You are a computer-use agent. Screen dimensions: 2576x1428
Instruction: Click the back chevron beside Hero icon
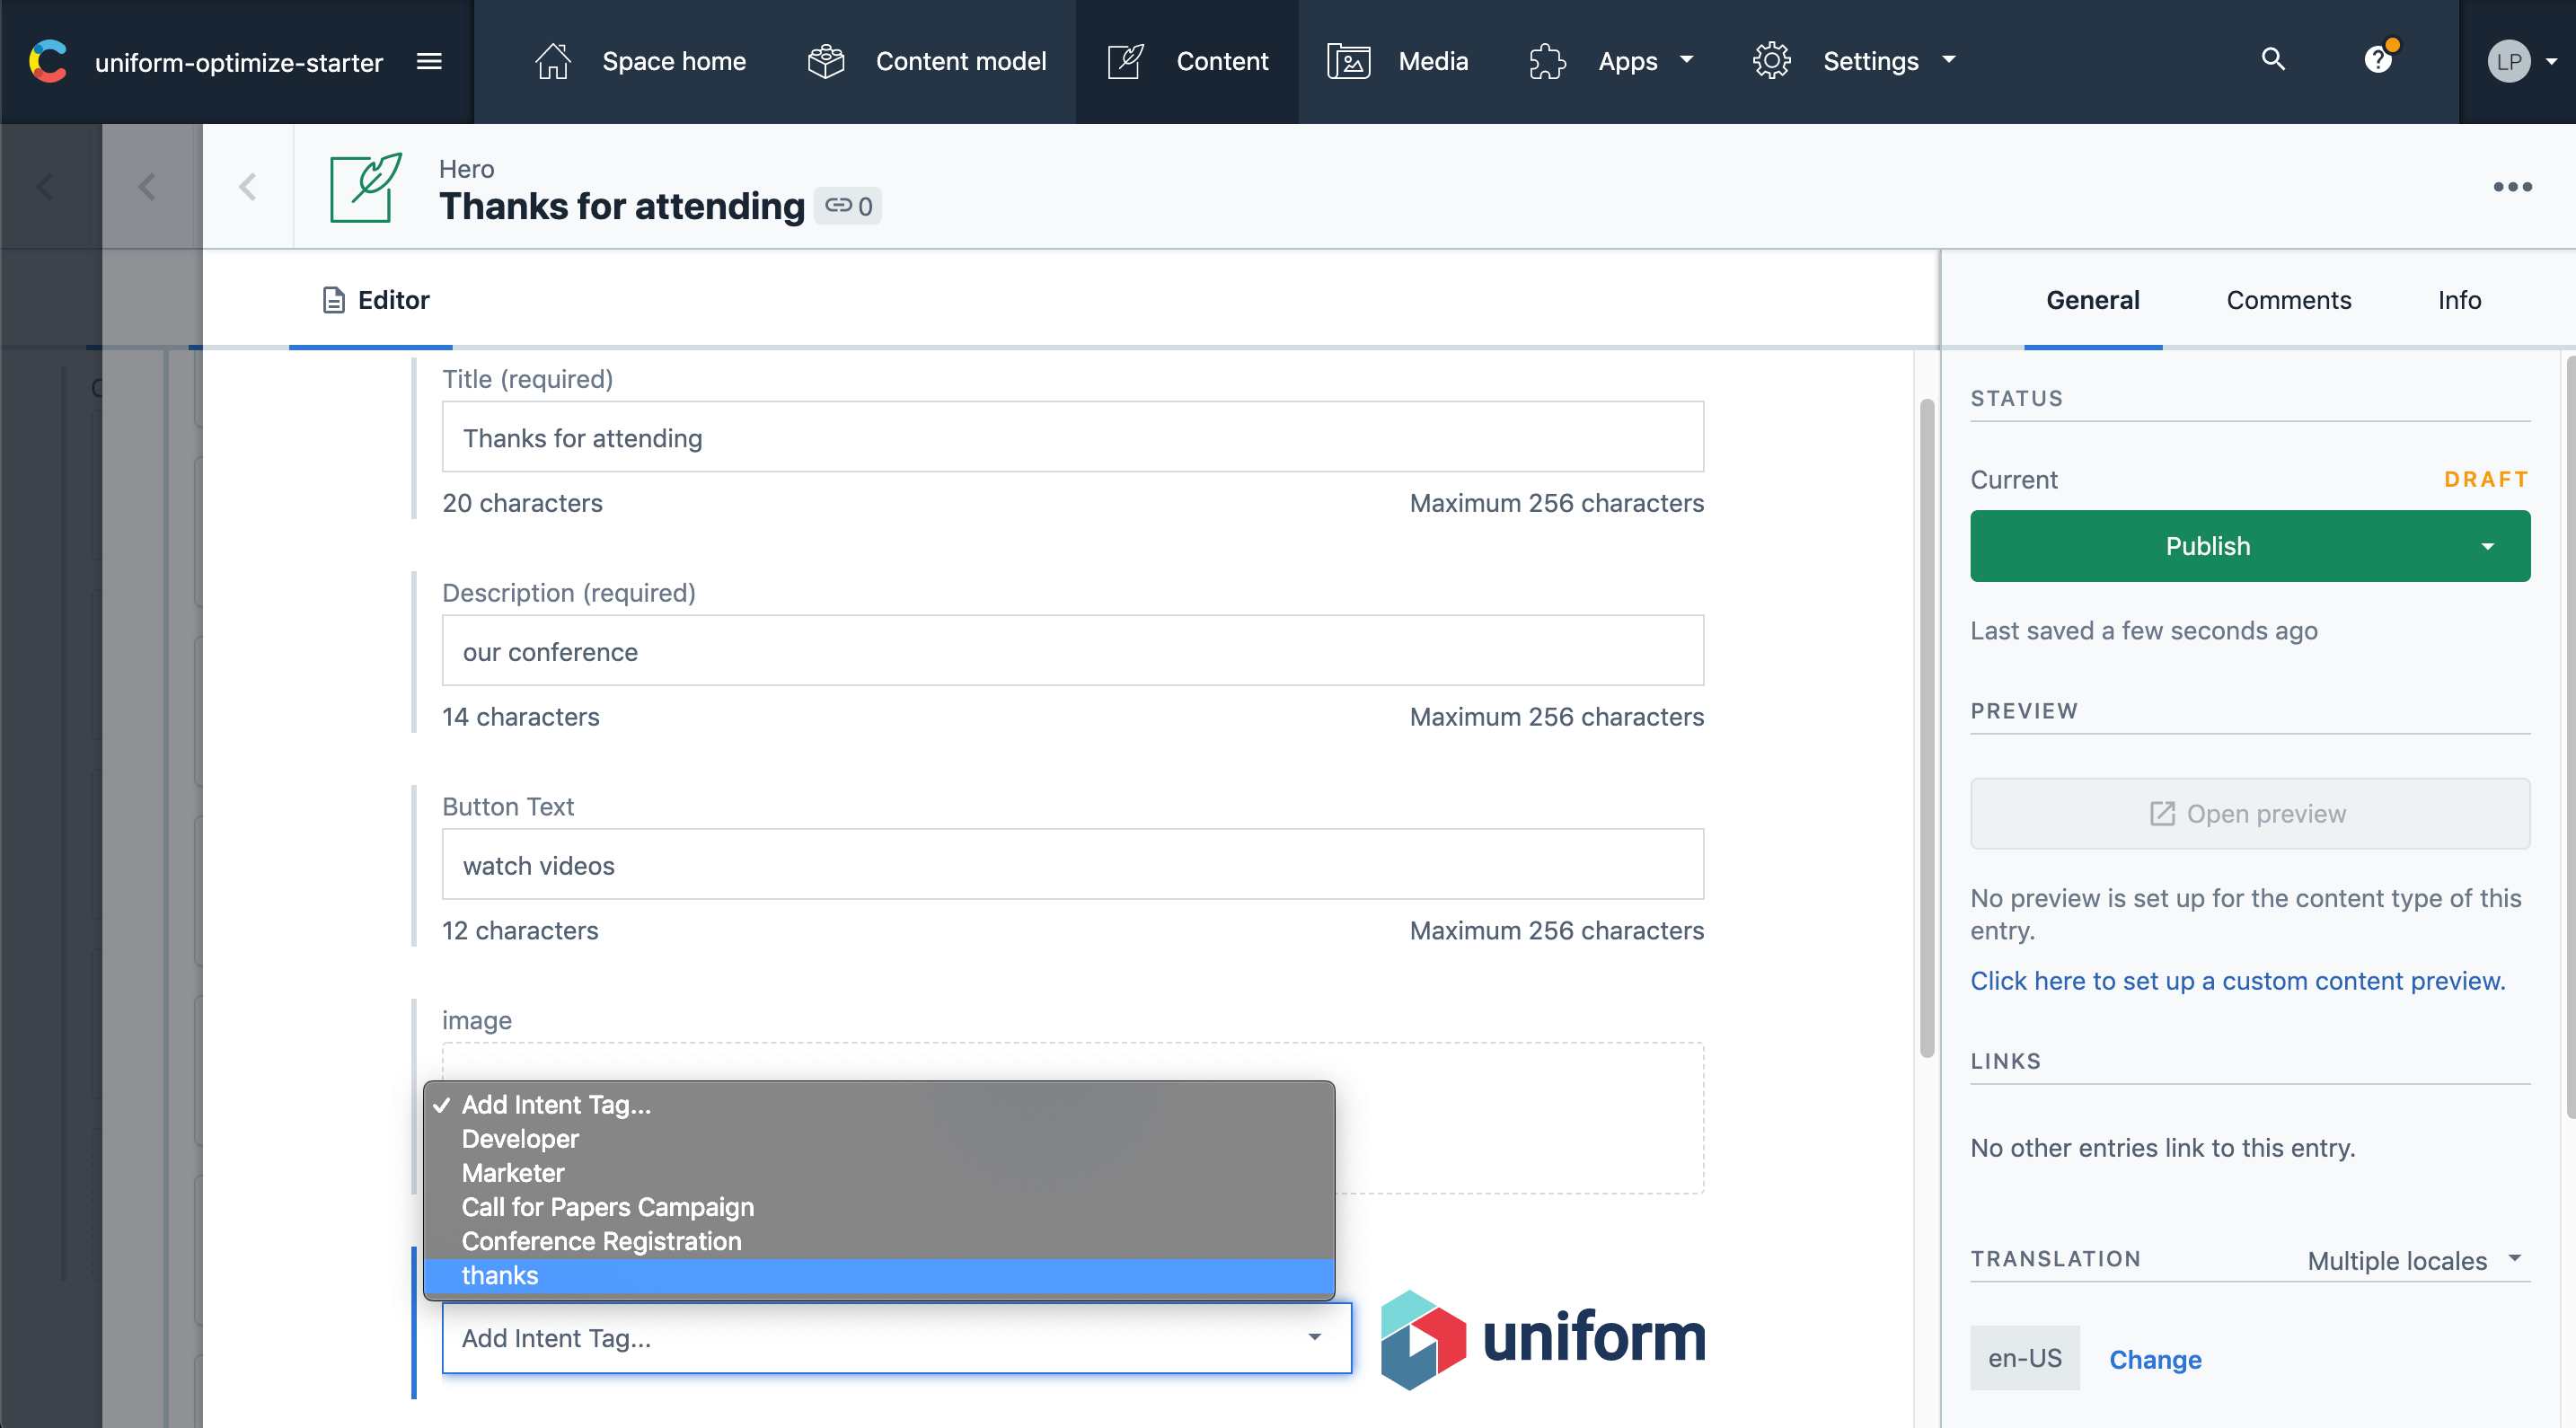(x=248, y=187)
